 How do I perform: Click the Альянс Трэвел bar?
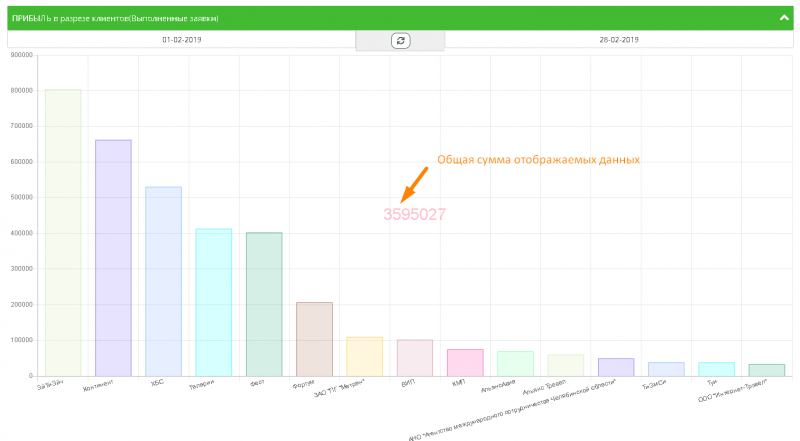[x=566, y=365]
